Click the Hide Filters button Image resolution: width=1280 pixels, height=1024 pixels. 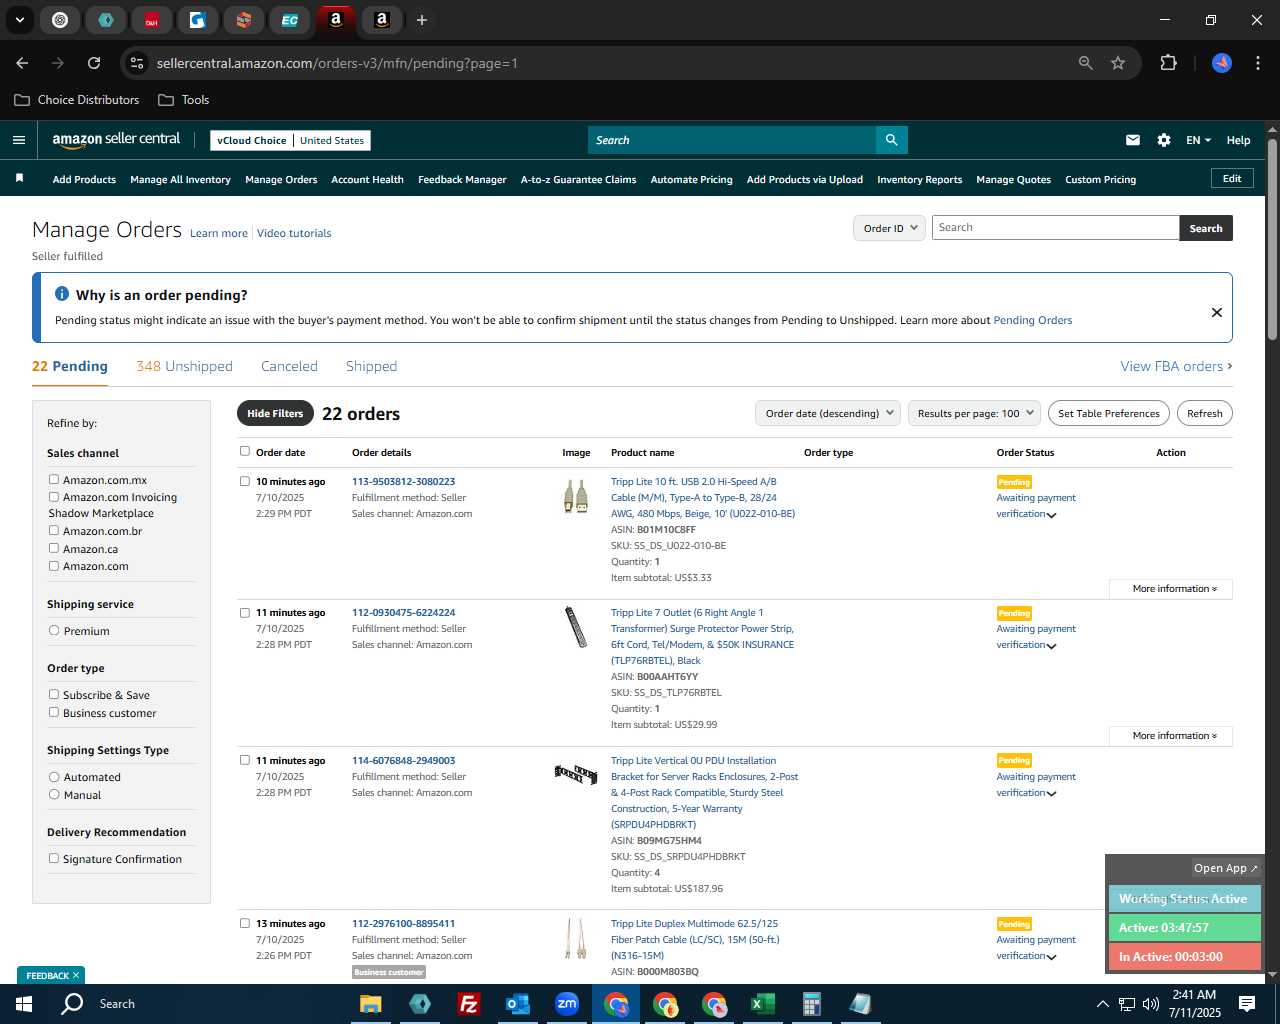pyautogui.click(x=275, y=413)
